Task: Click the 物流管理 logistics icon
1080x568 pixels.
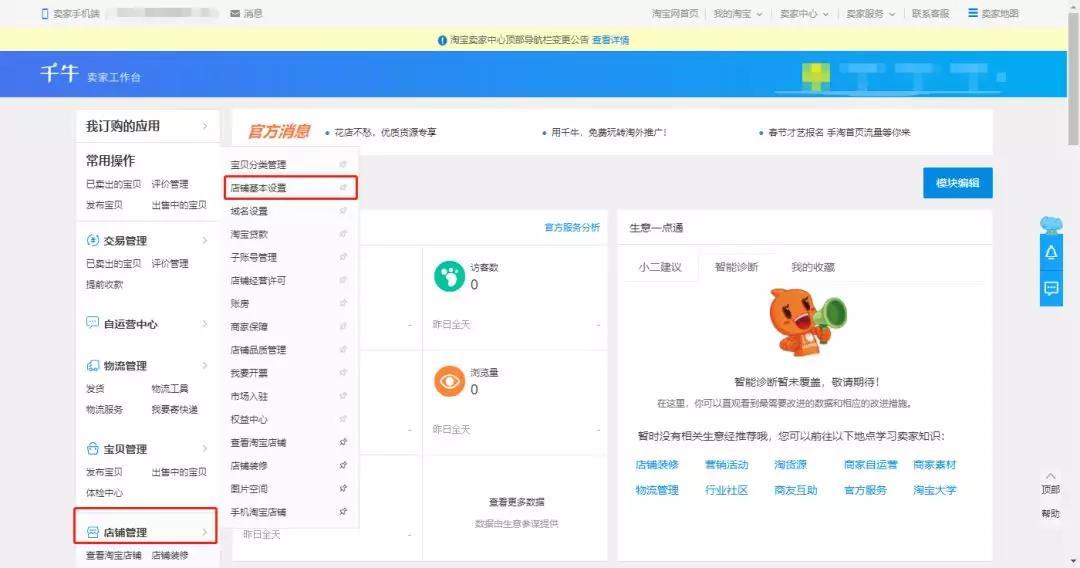Action: [x=92, y=366]
